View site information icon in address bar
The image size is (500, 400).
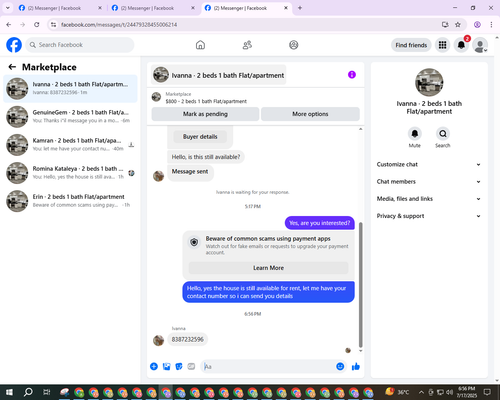tap(53, 25)
